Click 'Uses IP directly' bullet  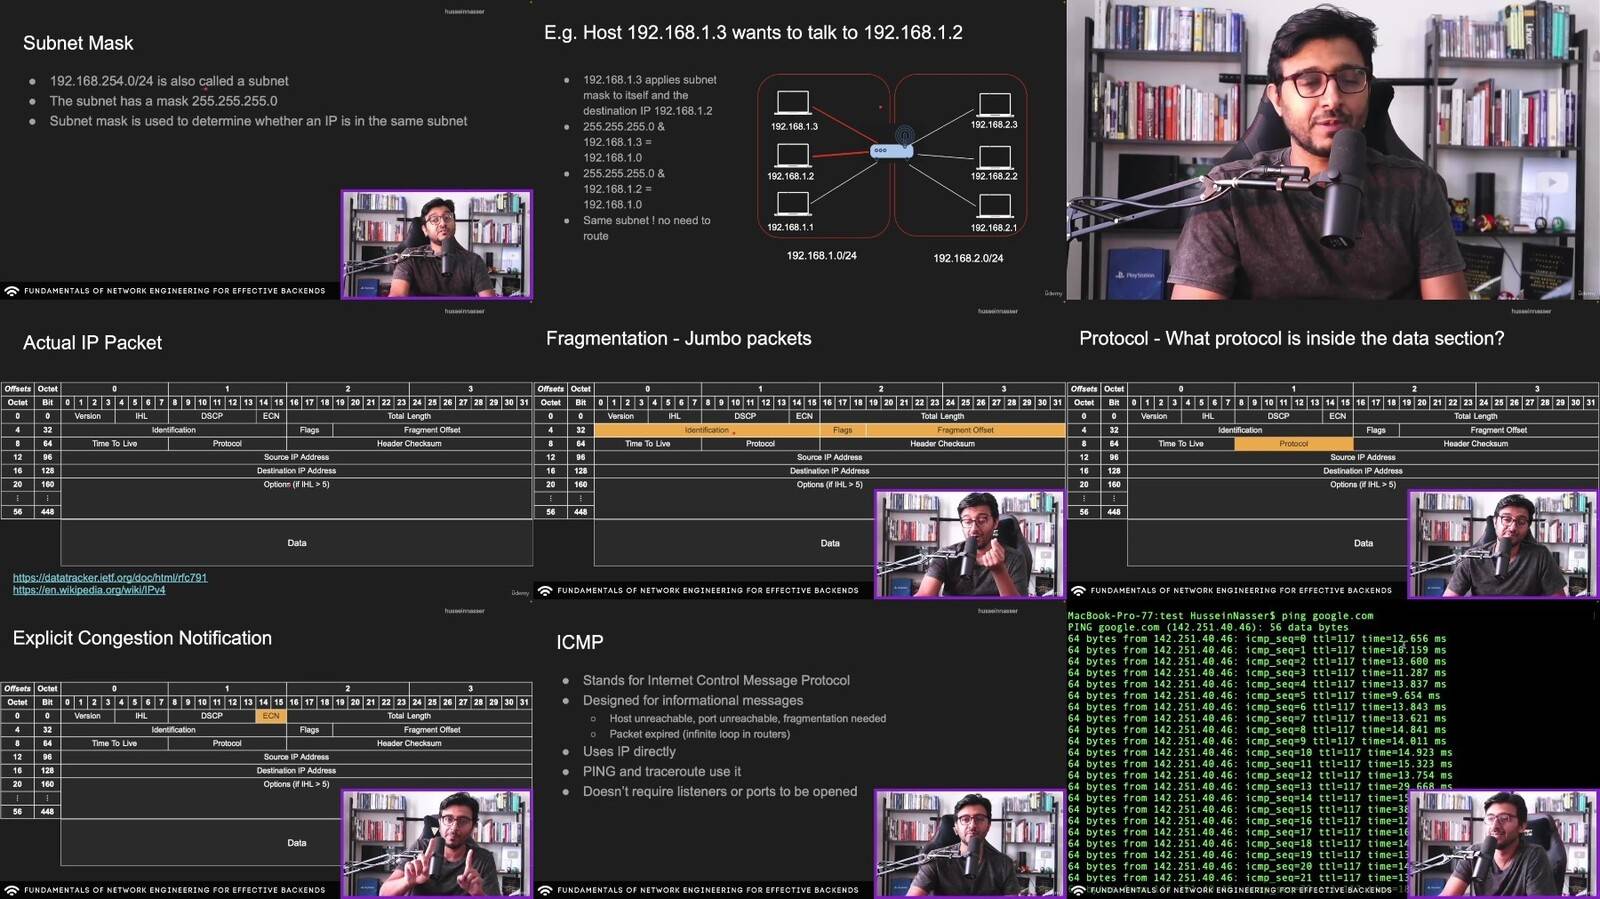pos(629,752)
